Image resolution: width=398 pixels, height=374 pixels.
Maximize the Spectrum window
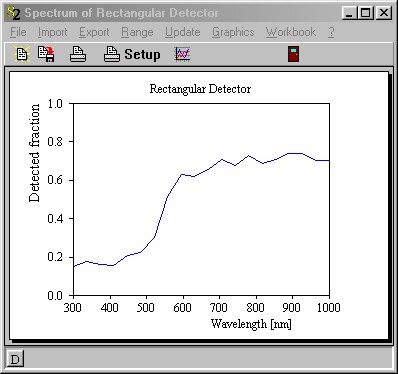pyautogui.click(x=366, y=13)
